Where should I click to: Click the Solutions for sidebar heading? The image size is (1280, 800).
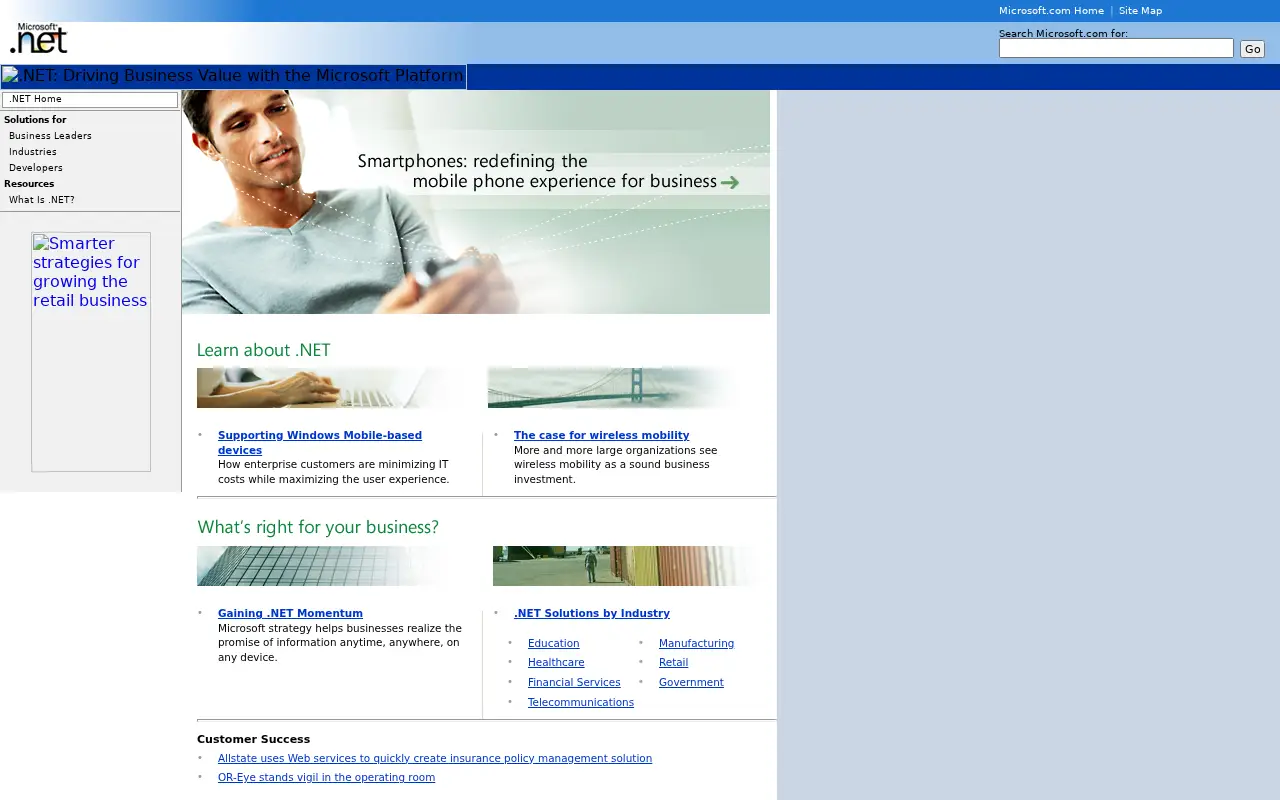(x=35, y=120)
